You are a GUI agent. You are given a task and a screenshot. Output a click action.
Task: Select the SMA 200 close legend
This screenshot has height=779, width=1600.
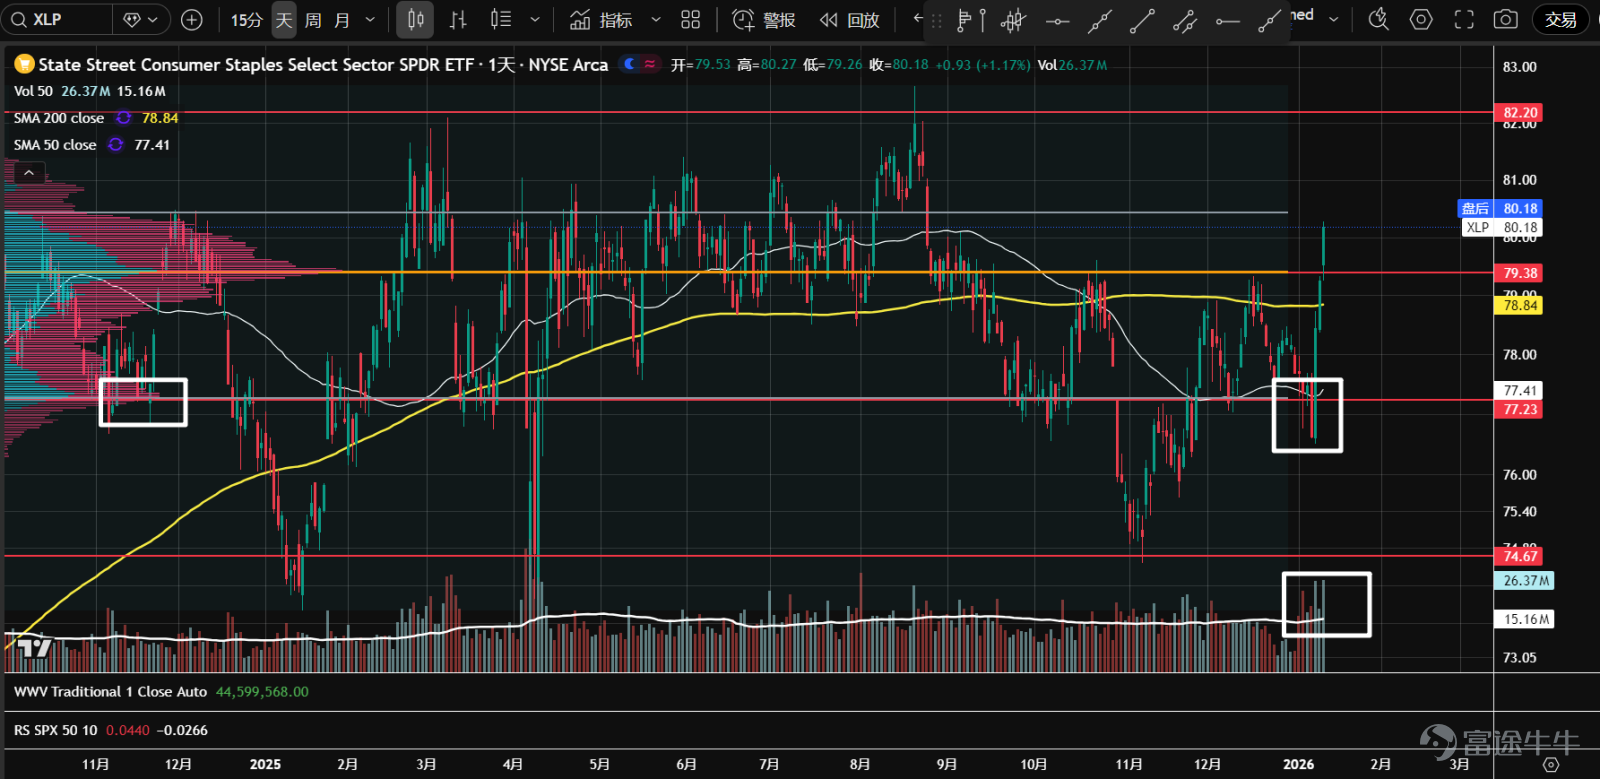(x=59, y=118)
